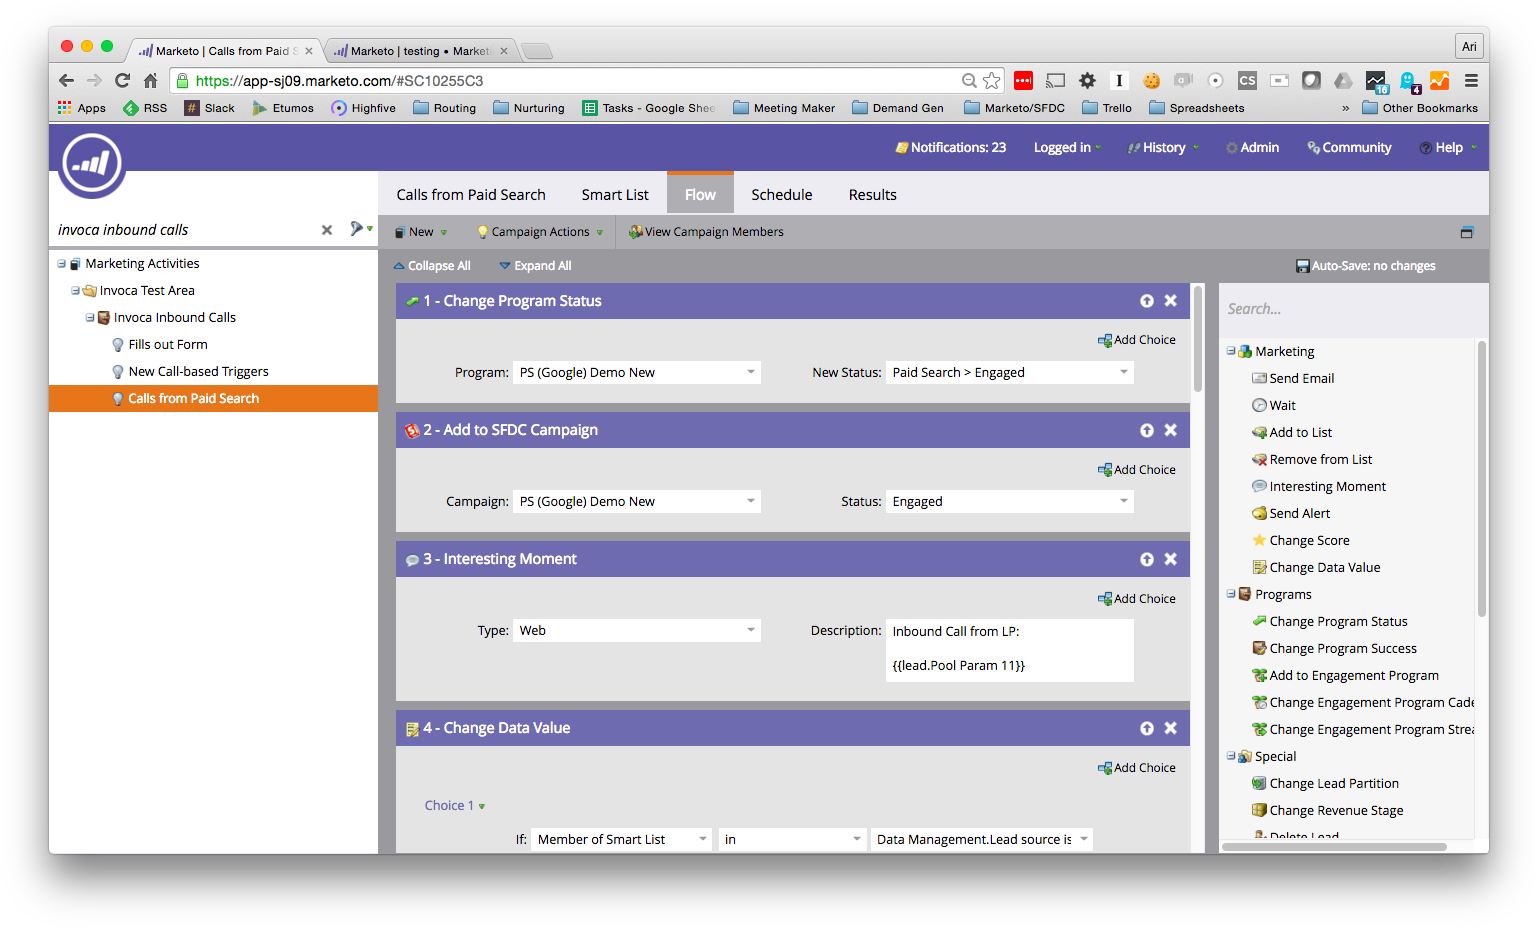Collapse Marketing Activities tree node

pyautogui.click(x=61, y=264)
